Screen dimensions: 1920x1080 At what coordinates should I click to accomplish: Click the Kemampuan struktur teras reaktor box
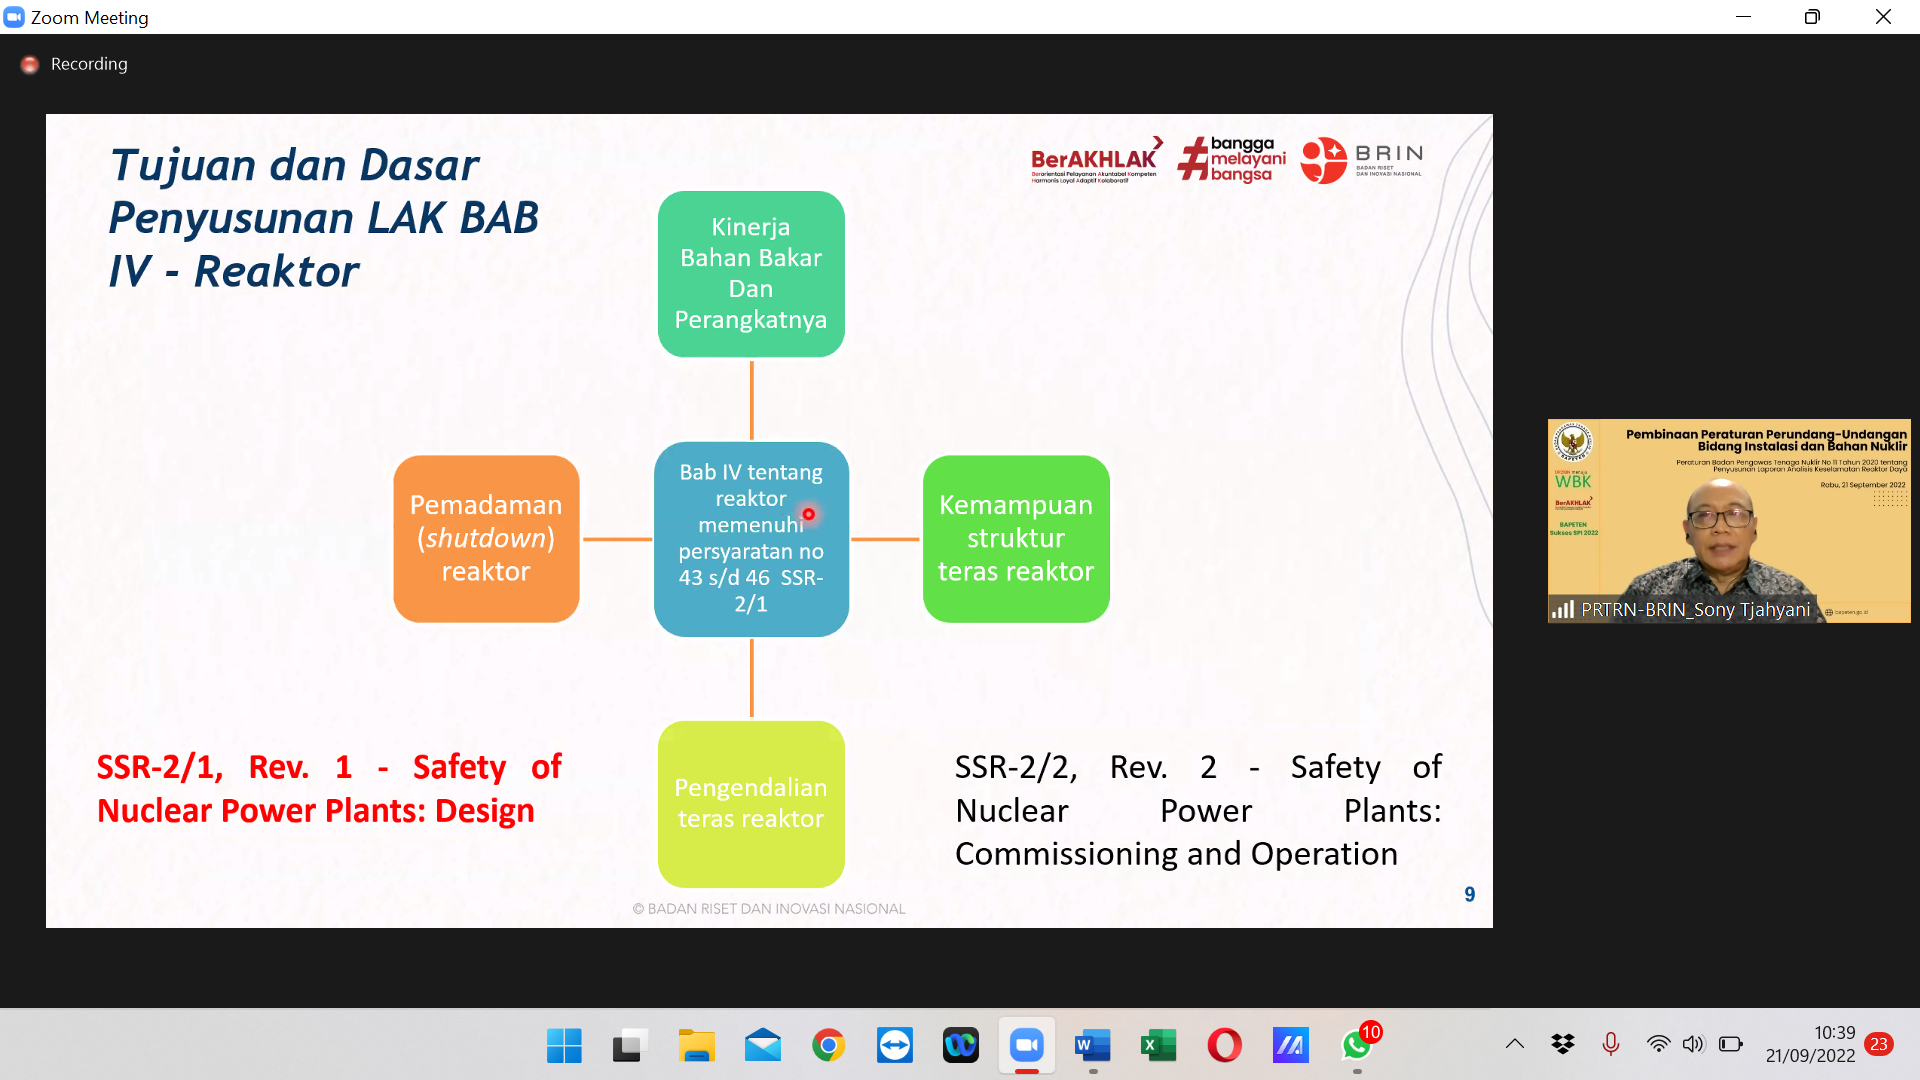tap(1016, 539)
